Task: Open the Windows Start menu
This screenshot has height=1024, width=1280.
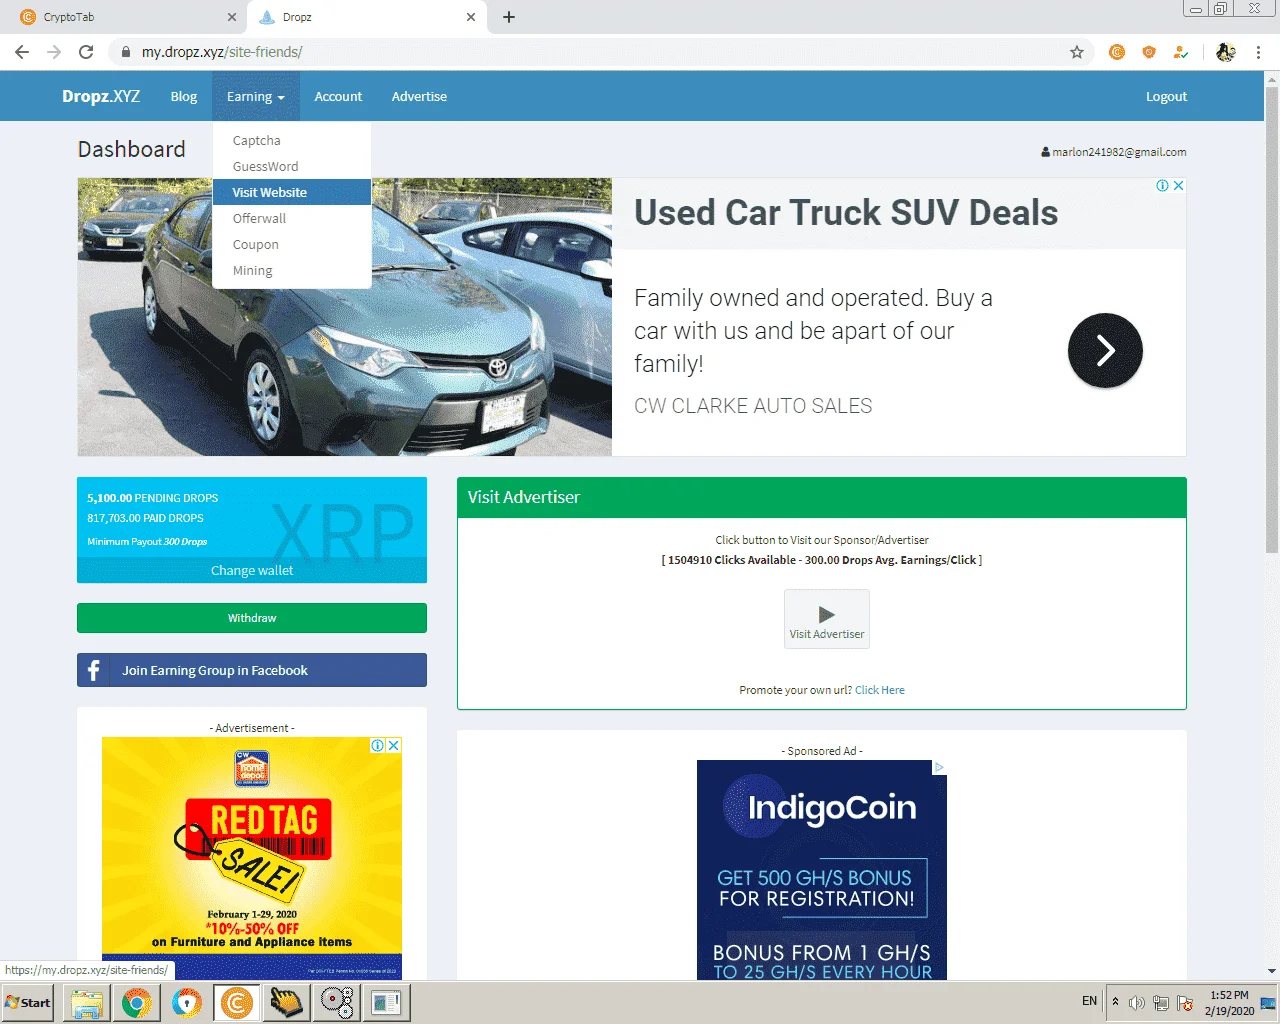Action: [x=28, y=1002]
